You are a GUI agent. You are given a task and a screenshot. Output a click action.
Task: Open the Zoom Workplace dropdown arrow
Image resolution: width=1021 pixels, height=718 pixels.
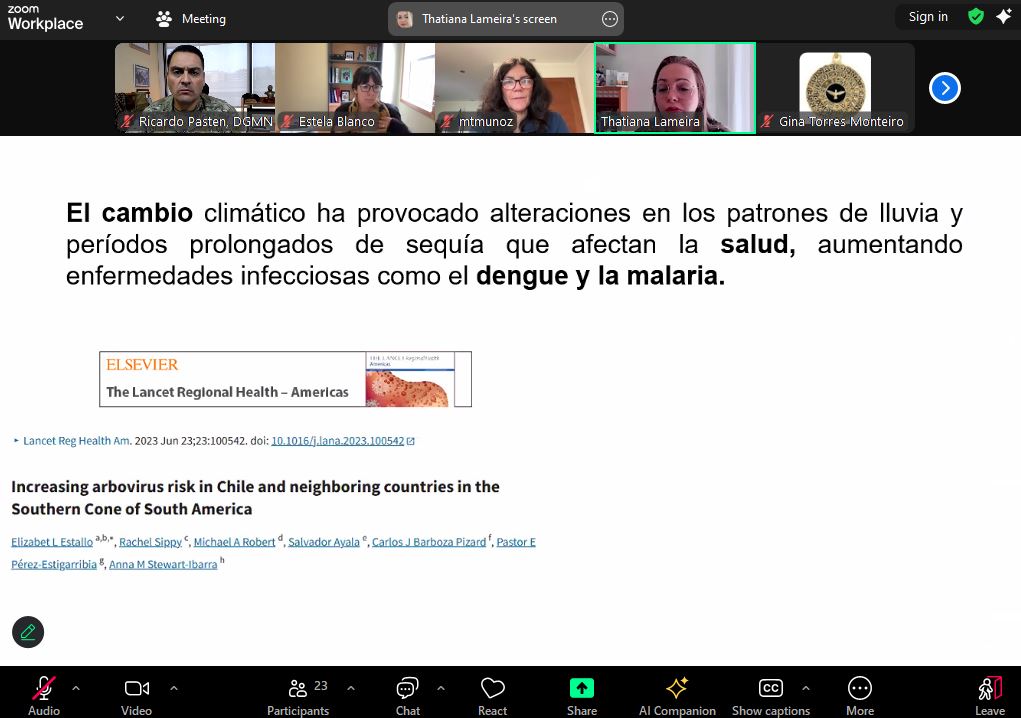[120, 18]
